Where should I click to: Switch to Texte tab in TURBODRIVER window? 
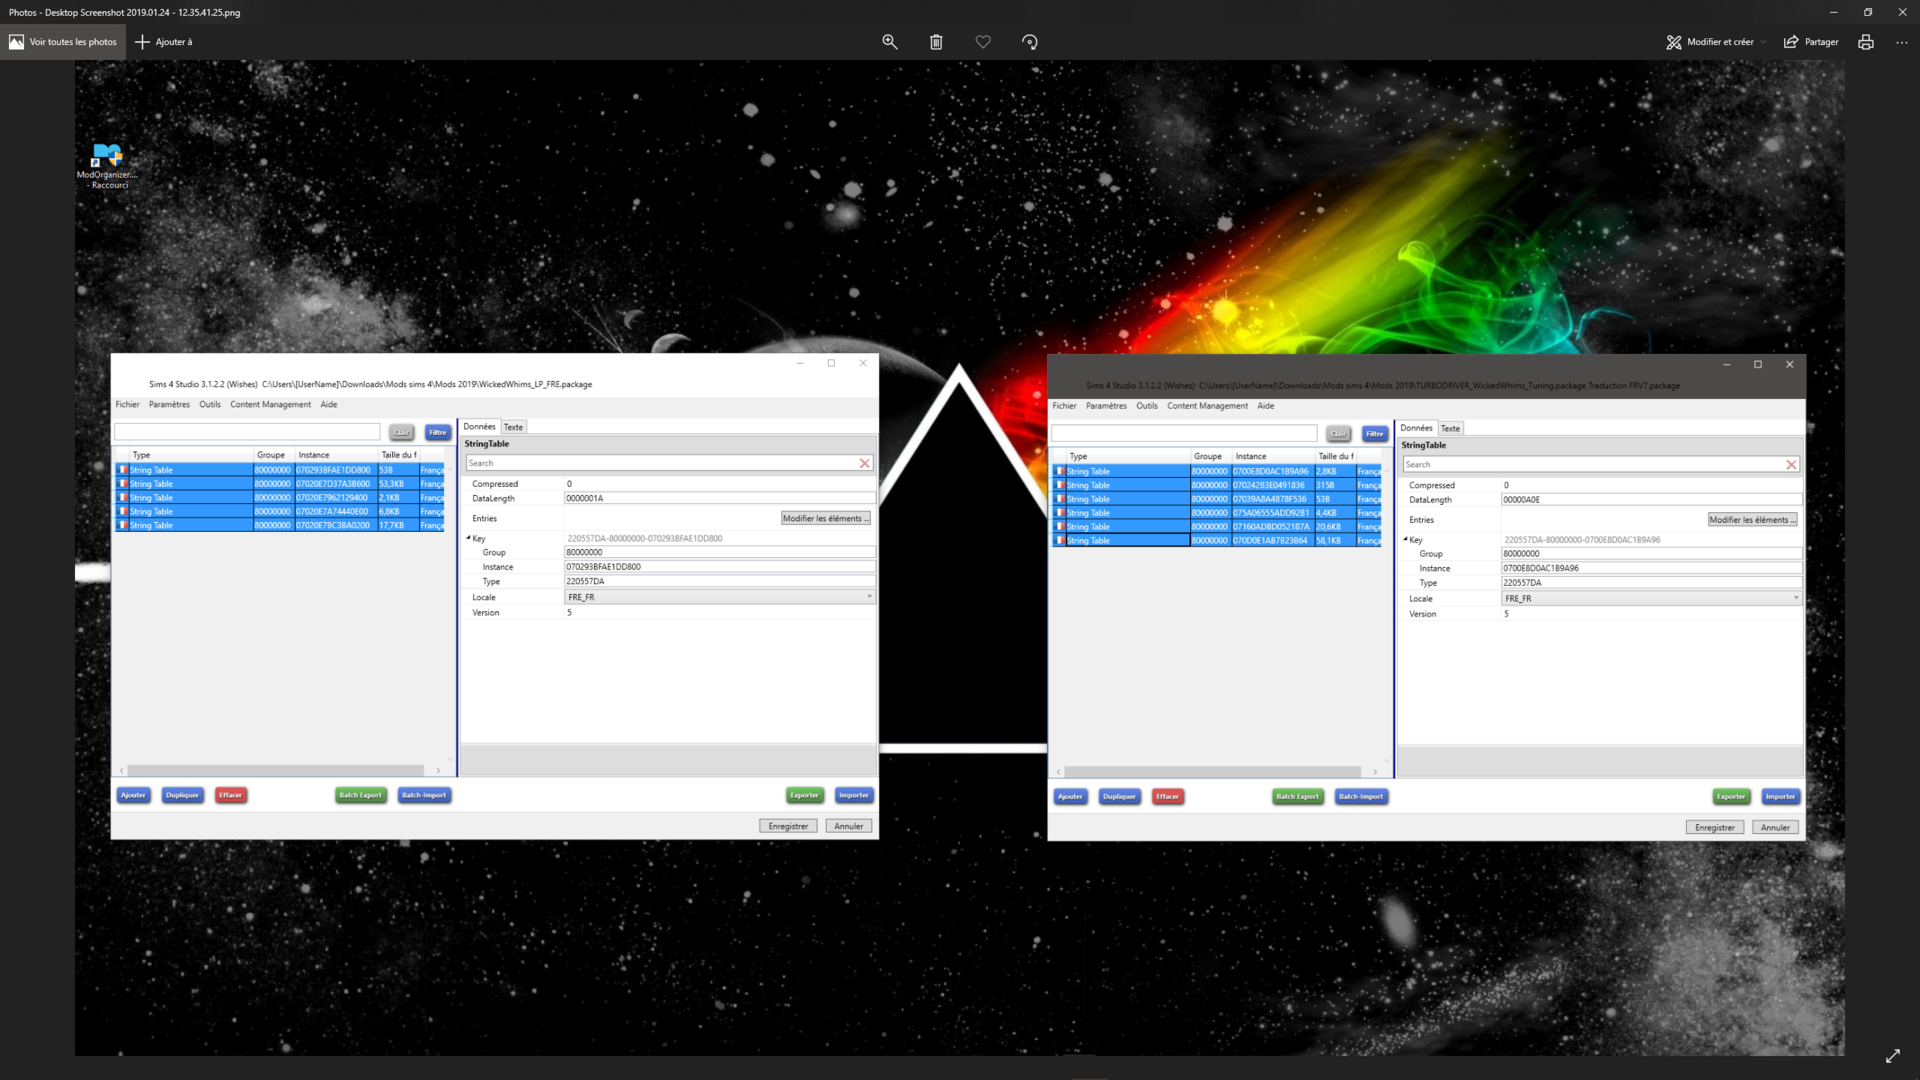point(1450,428)
